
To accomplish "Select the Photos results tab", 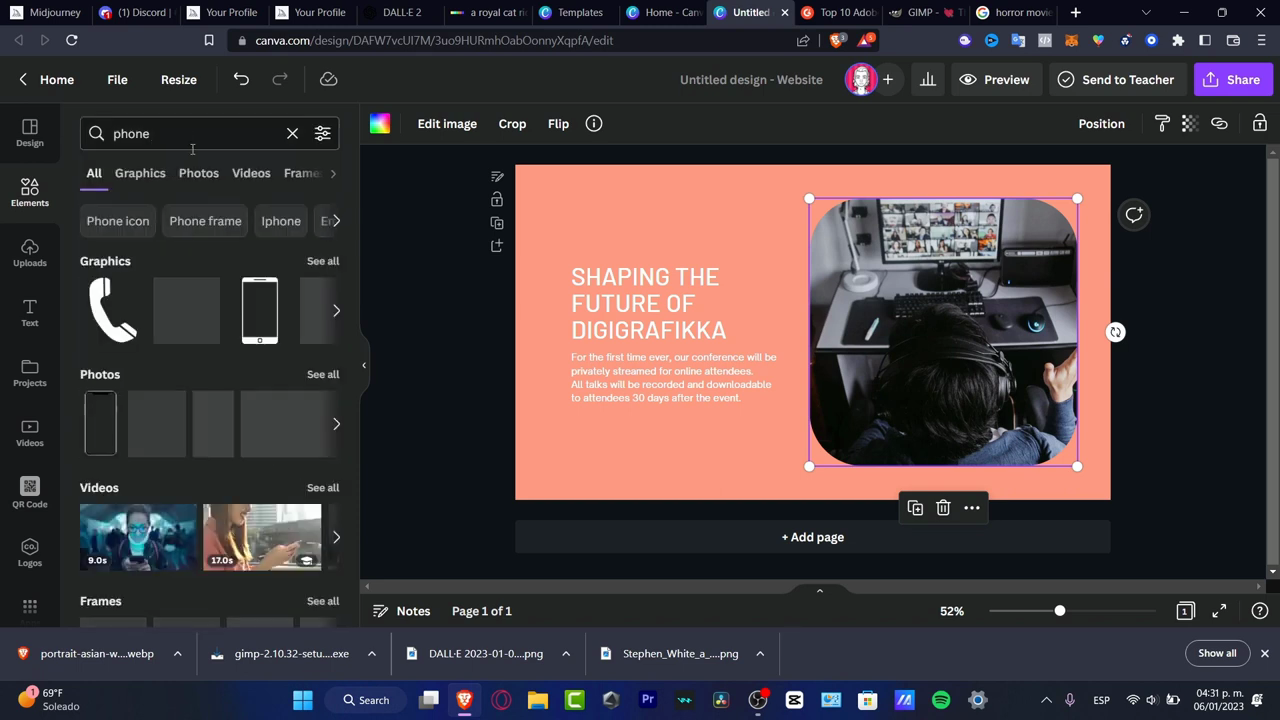I will point(198,173).
